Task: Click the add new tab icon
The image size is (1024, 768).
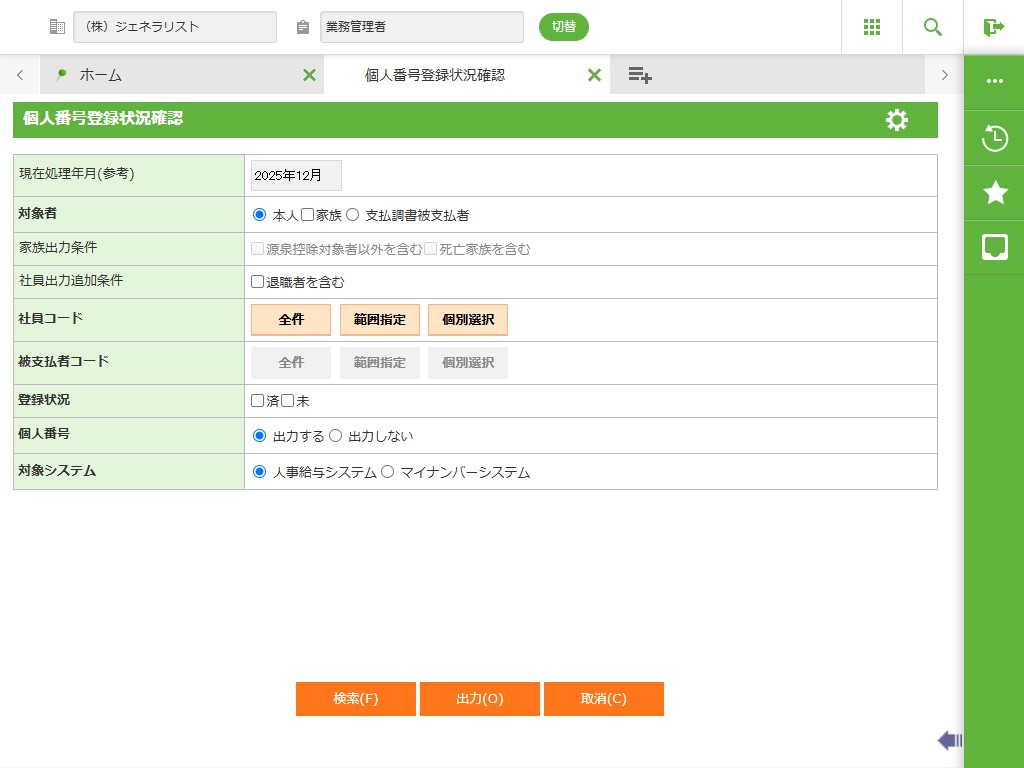Action: click(x=640, y=75)
